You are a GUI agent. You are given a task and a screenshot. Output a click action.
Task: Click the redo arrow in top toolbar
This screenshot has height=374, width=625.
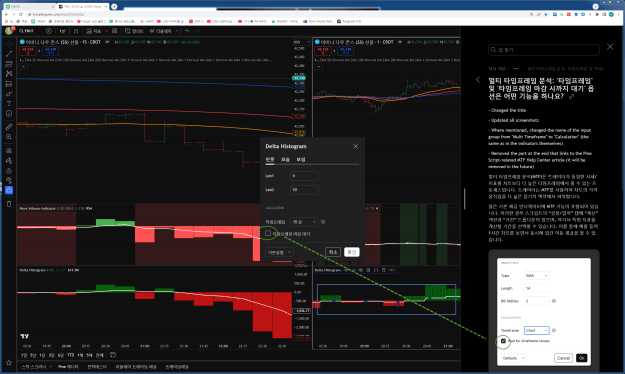tap(198, 31)
